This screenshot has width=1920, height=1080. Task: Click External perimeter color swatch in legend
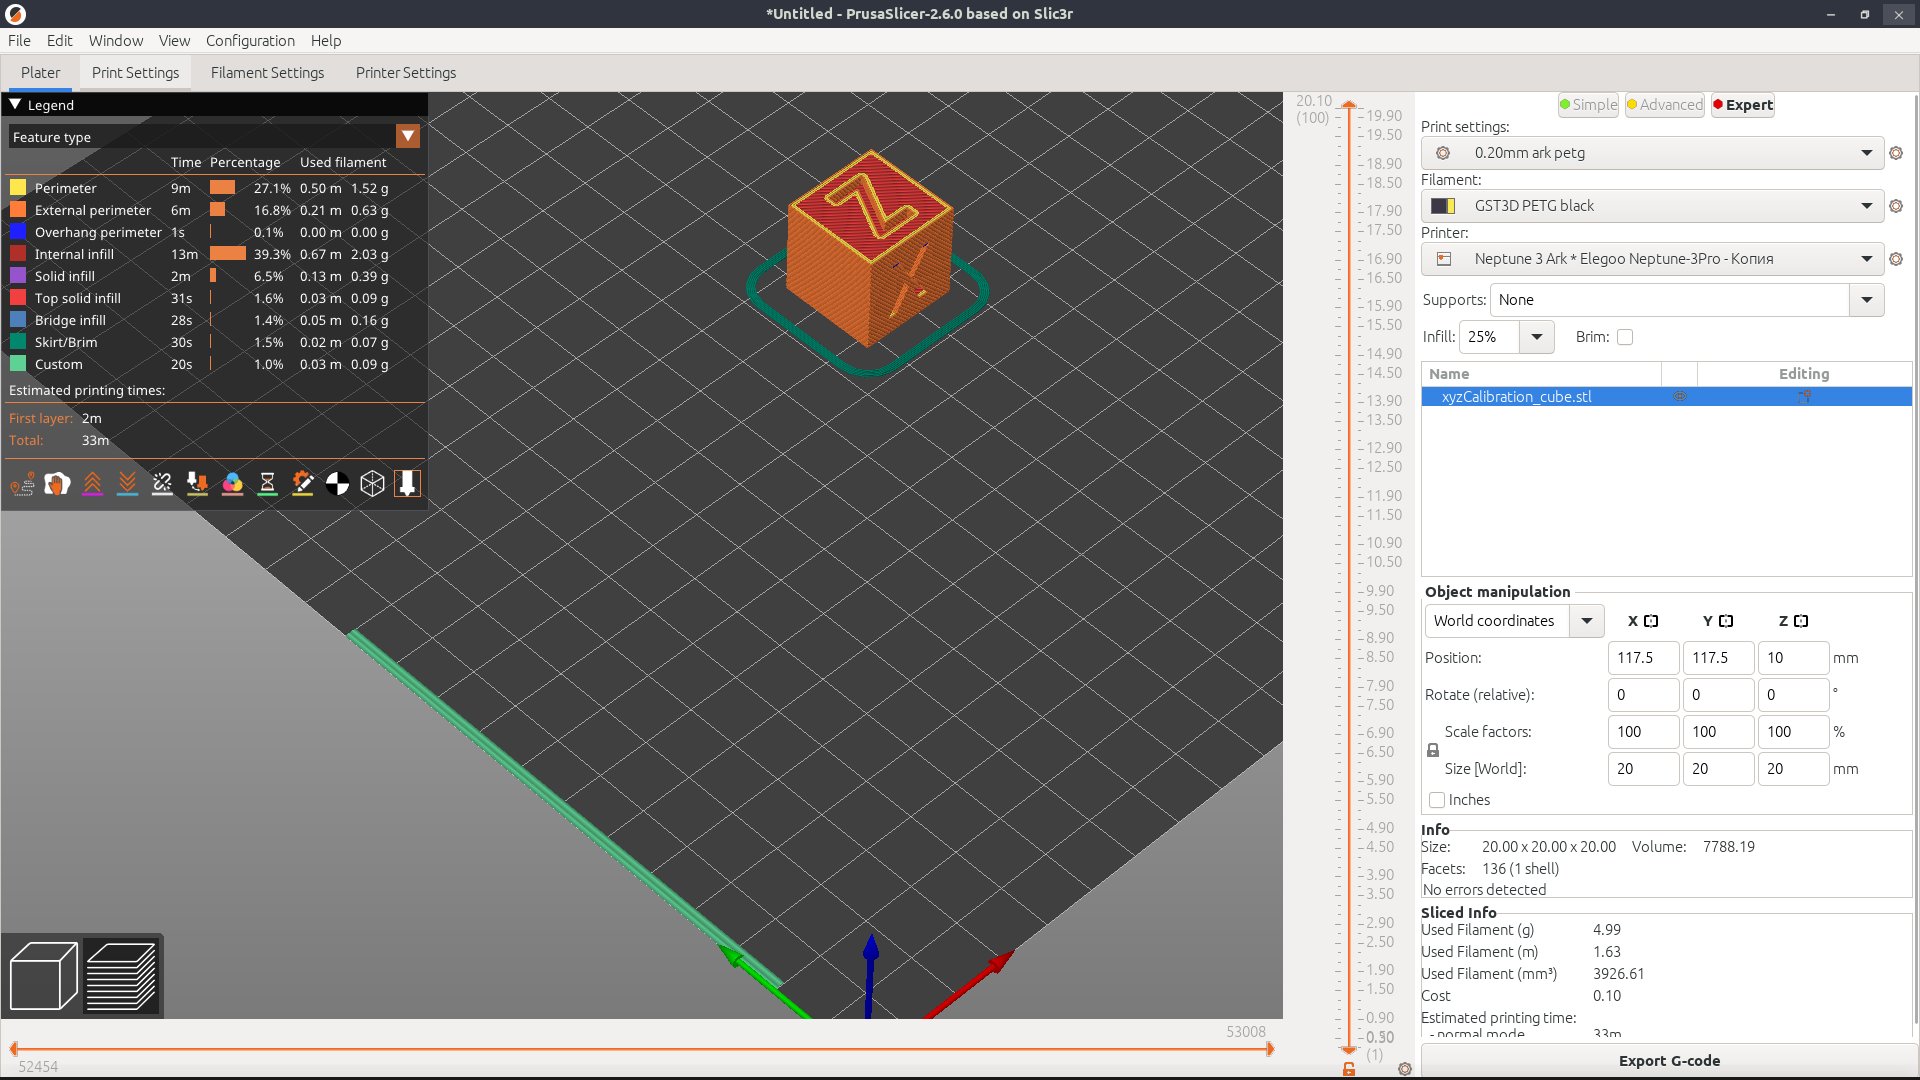pos(18,210)
